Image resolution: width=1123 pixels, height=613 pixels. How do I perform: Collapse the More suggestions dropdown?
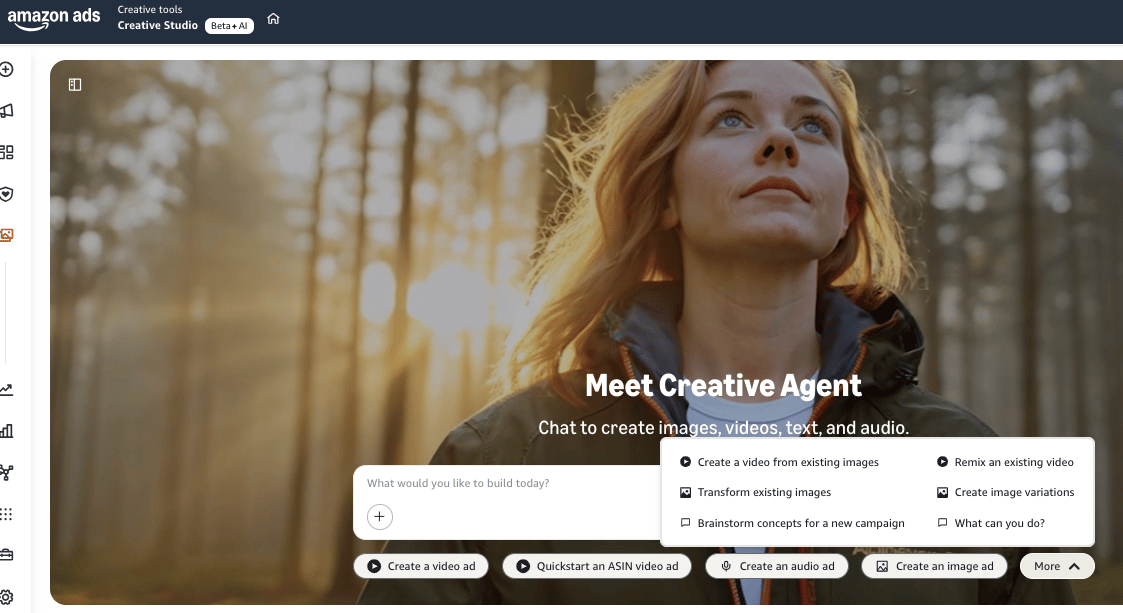pos(1057,566)
